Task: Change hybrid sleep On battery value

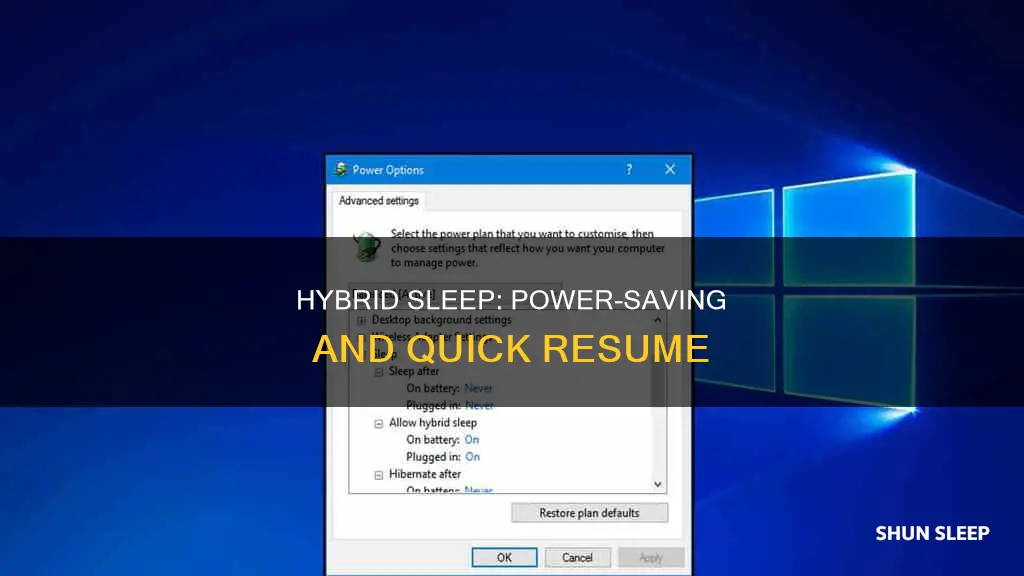Action: (x=472, y=440)
